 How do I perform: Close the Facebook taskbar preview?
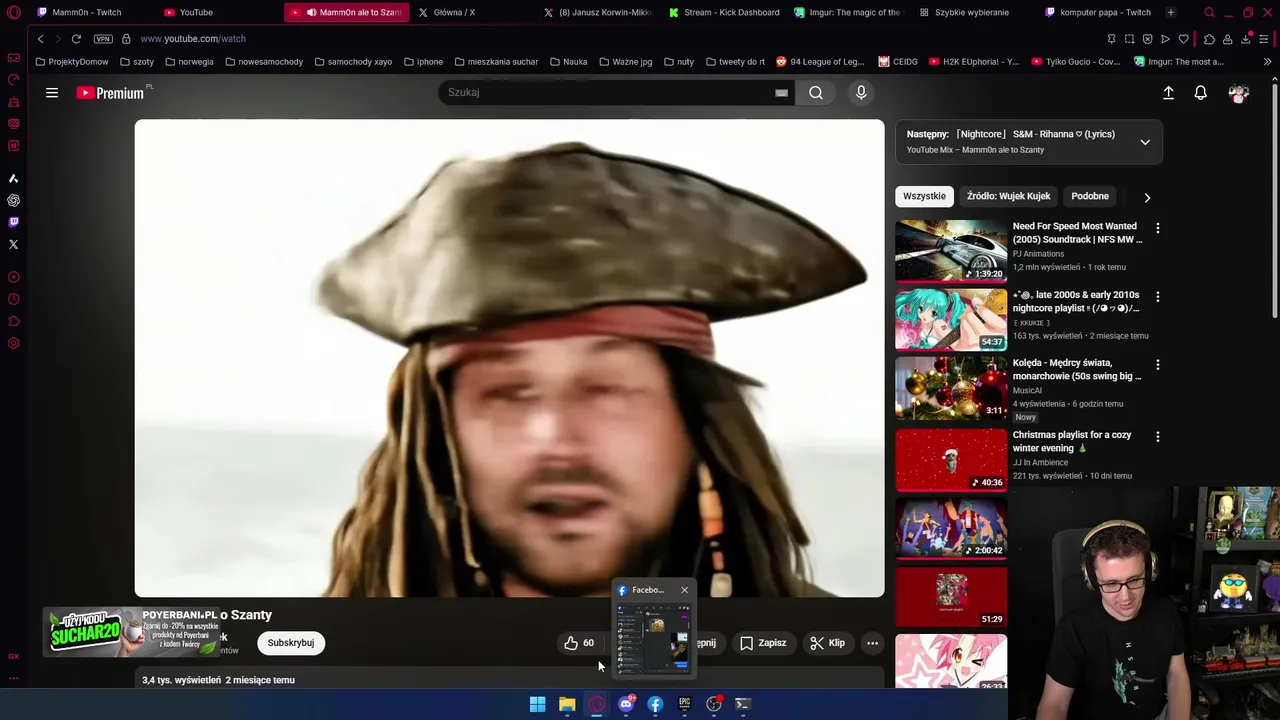pos(684,590)
